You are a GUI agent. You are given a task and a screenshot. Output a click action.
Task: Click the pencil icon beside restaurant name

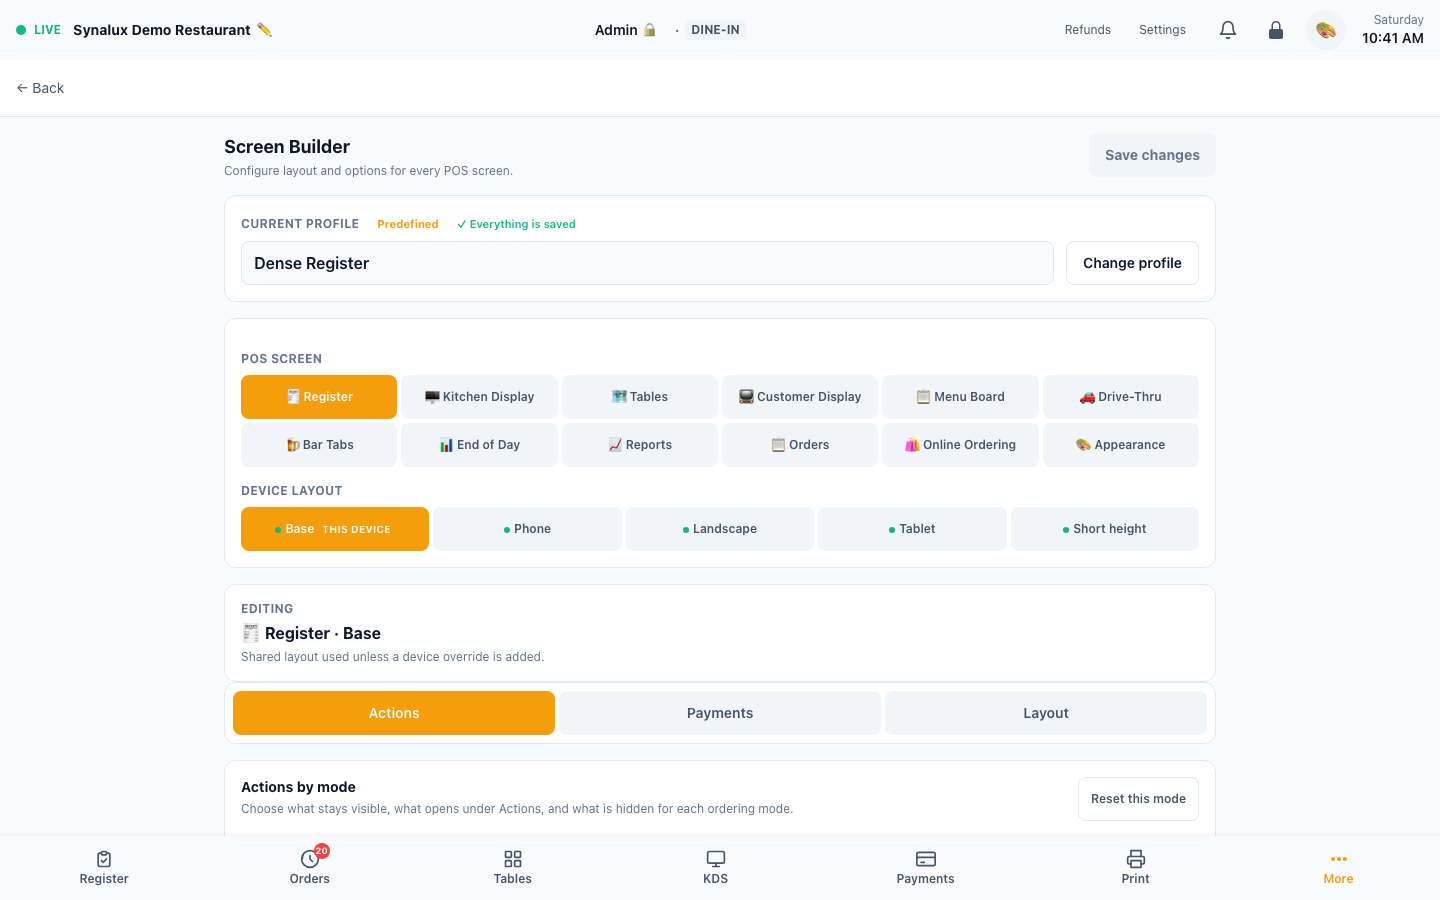(x=264, y=30)
